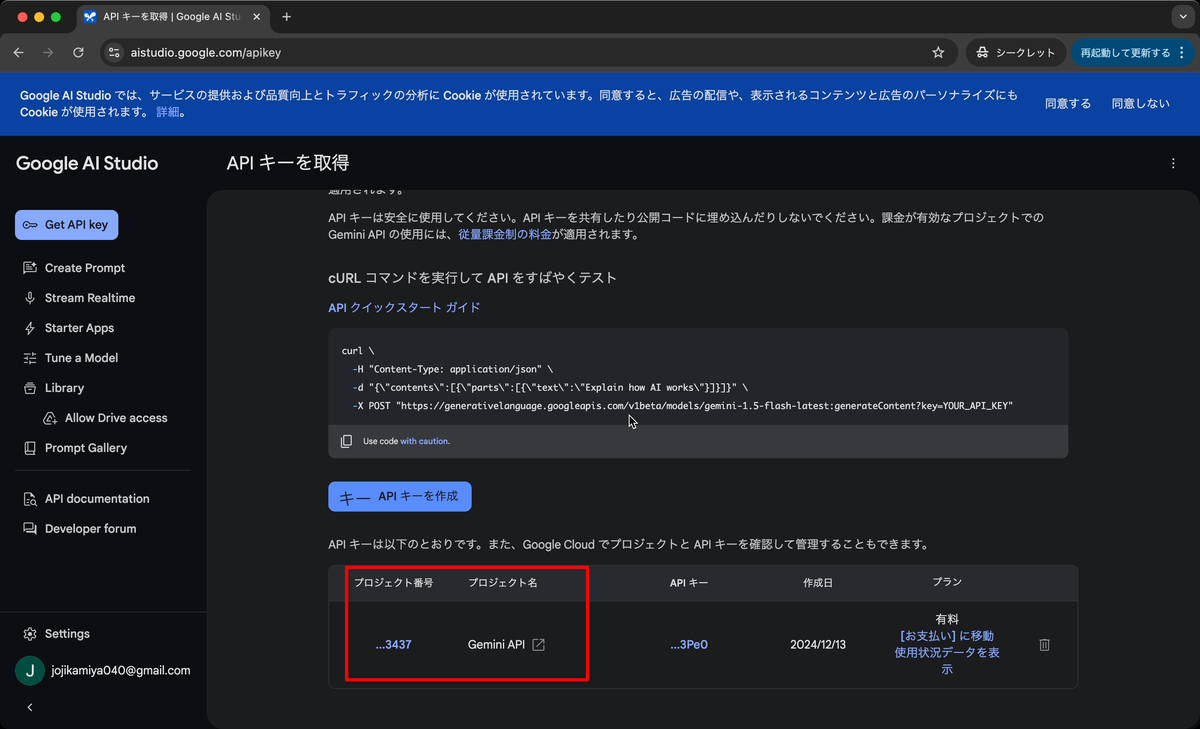Click the site info icon in the address bar

[x=113, y=53]
